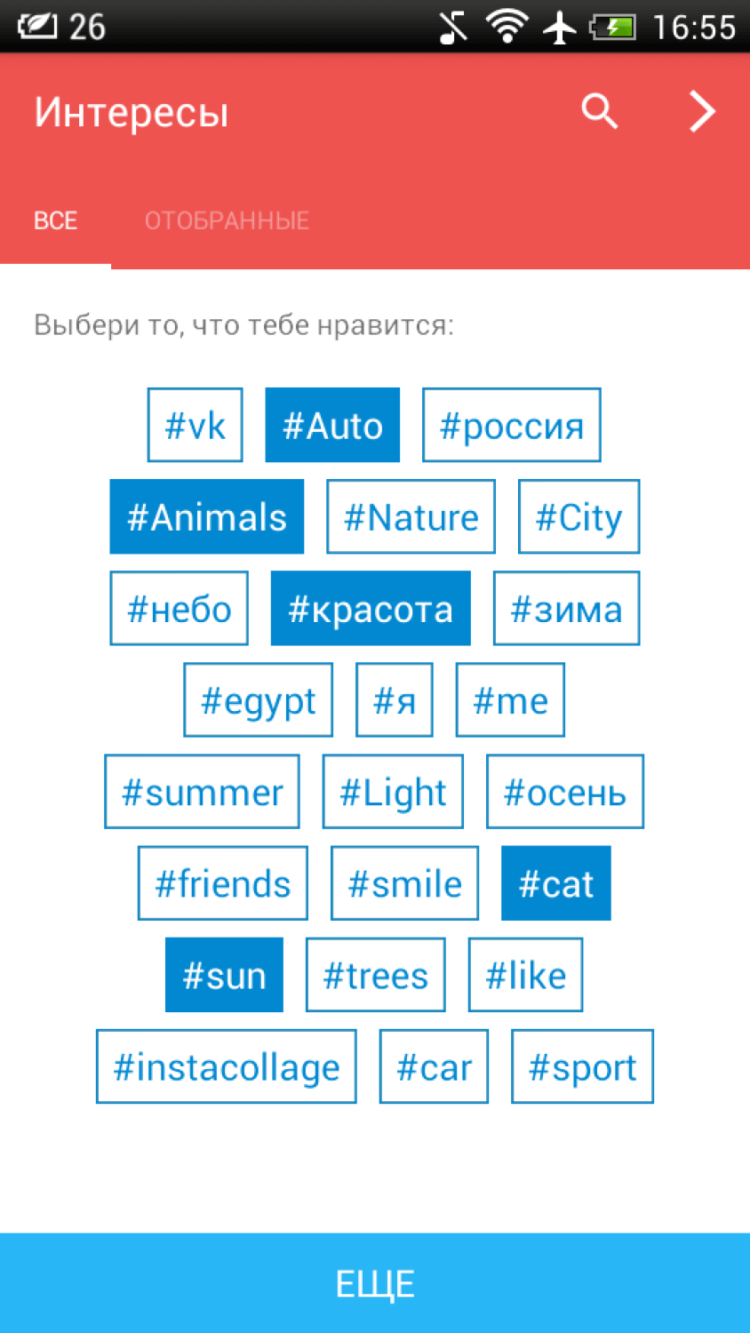Switch to the ОТОБРАННЫЕ tab
Screen dimensions: 750x1333
click(227, 221)
